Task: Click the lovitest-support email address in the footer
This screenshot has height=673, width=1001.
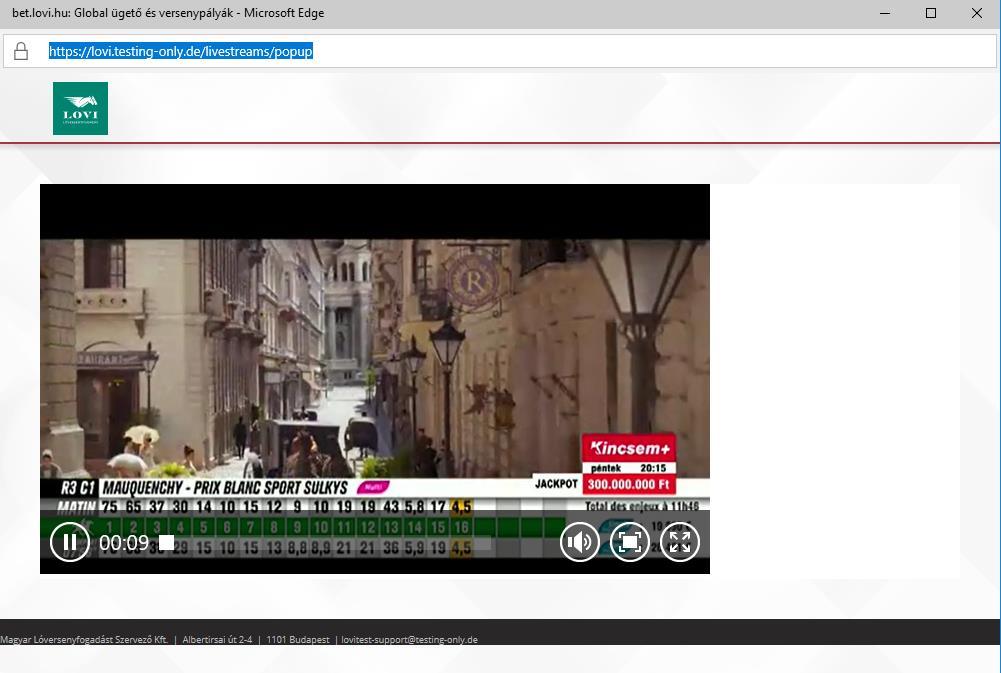Action: (x=409, y=640)
